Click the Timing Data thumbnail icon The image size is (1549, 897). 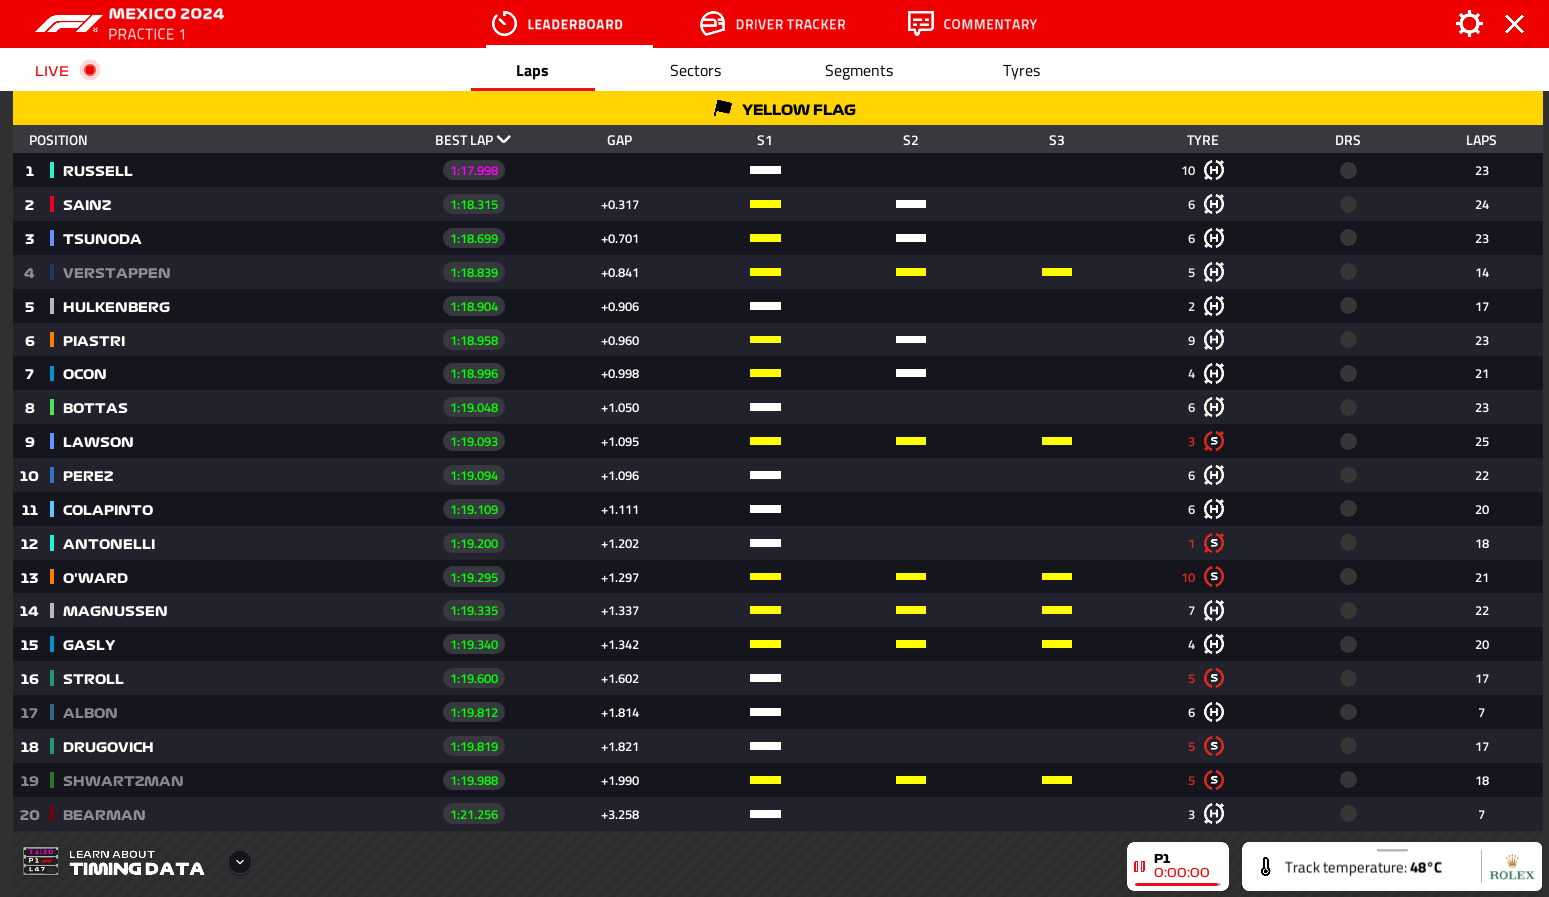[41, 861]
